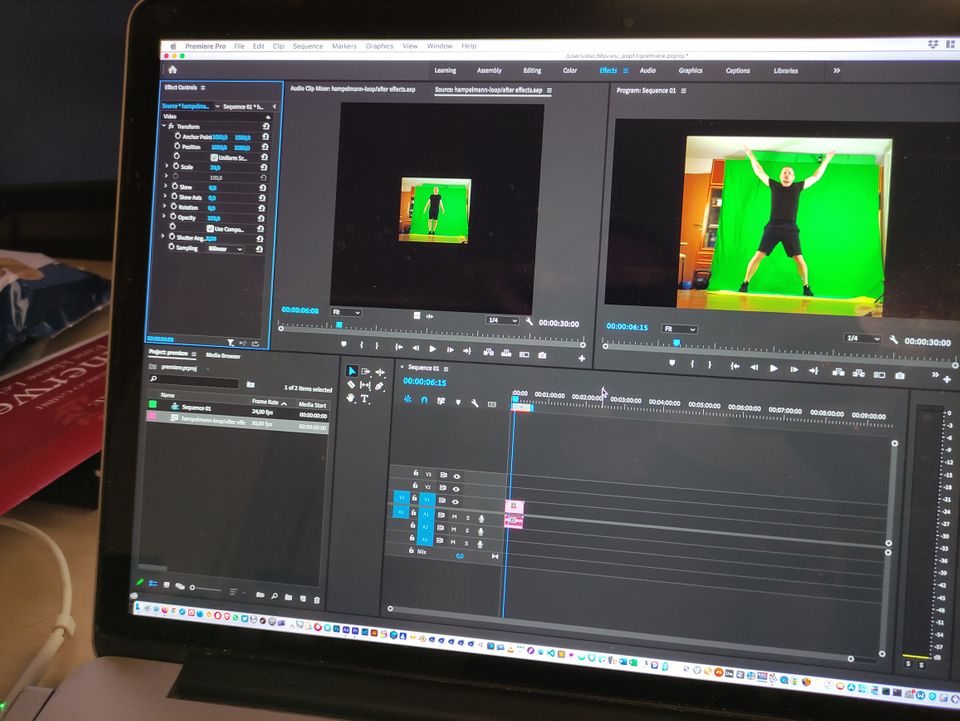Screen dimensions: 960x721
Task: Switch to the Media Browser tab
Action: pyautogui.click(x=223, y=355)
